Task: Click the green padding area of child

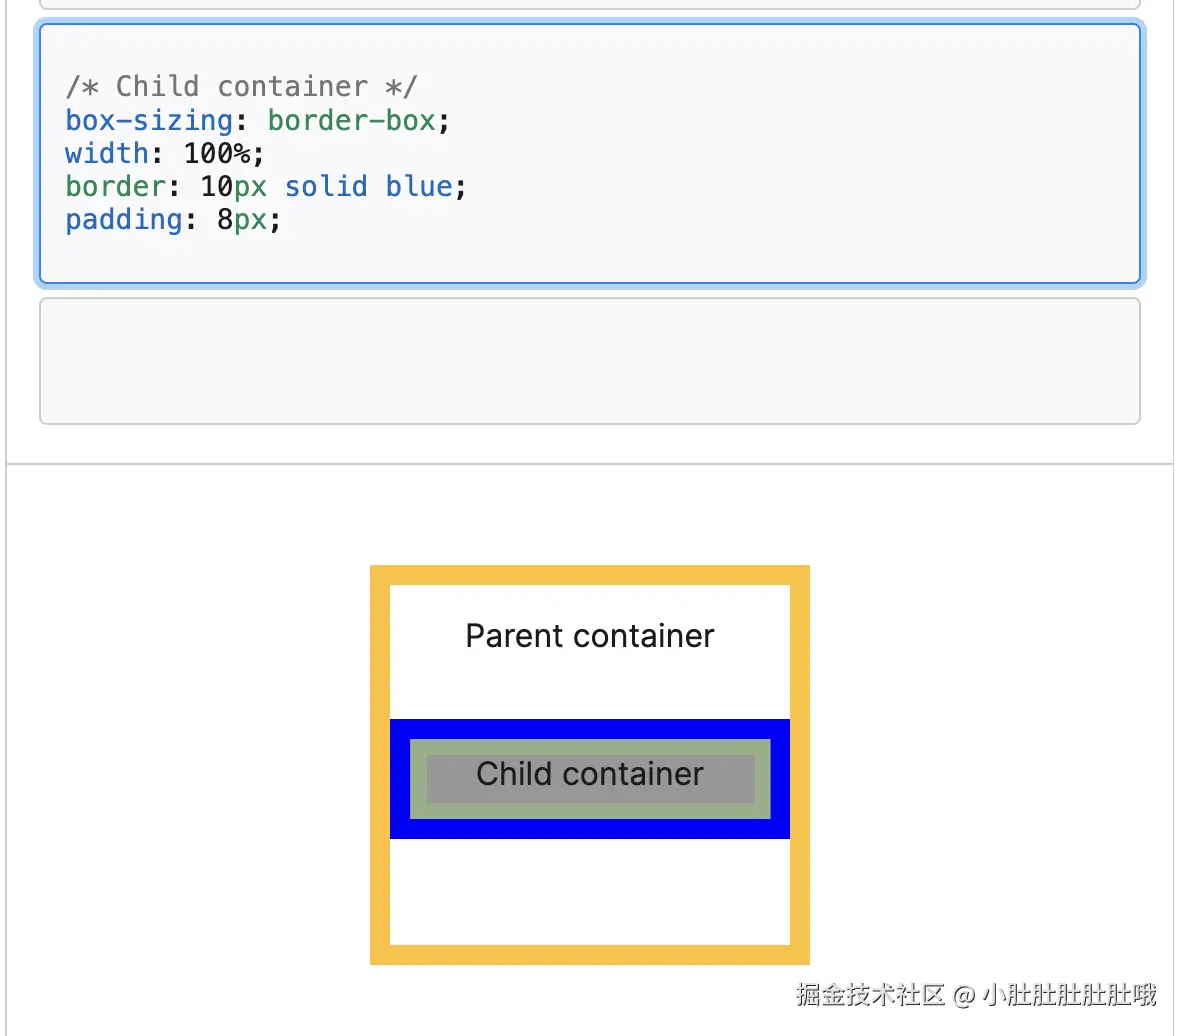Action: (x=590, y=747)
